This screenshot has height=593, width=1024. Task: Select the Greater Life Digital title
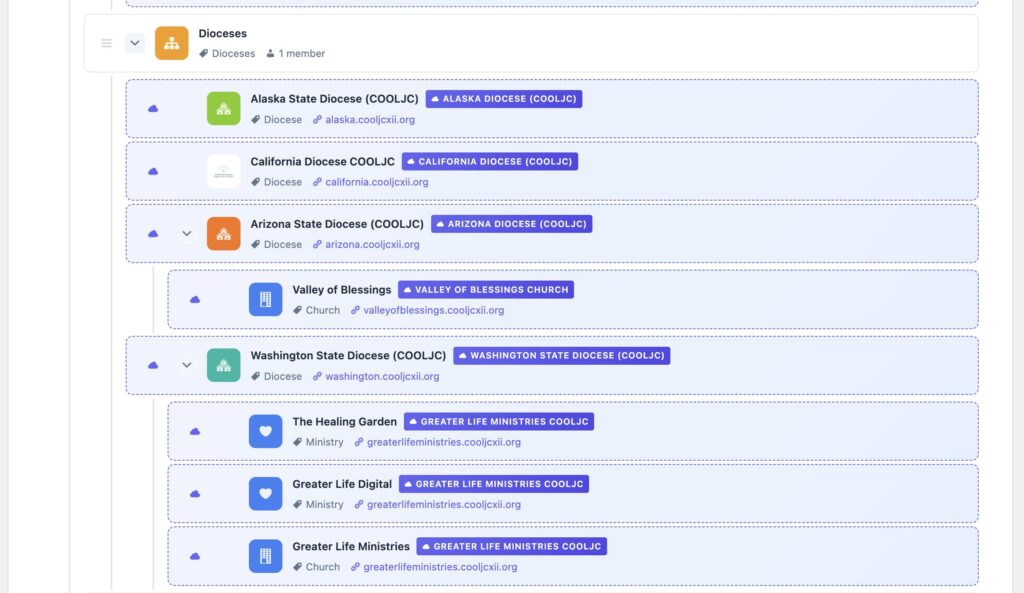(342, 484)
